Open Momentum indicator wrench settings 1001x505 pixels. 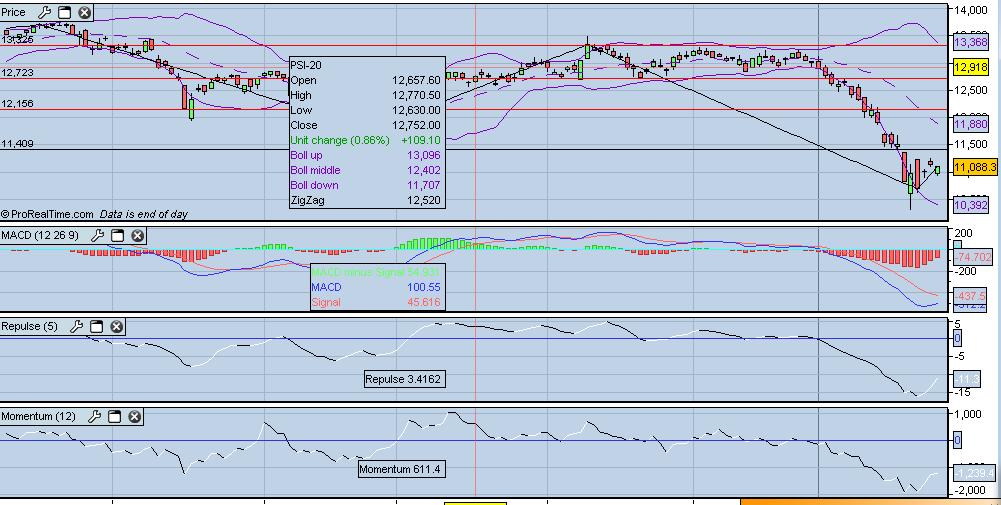point(94,417)
